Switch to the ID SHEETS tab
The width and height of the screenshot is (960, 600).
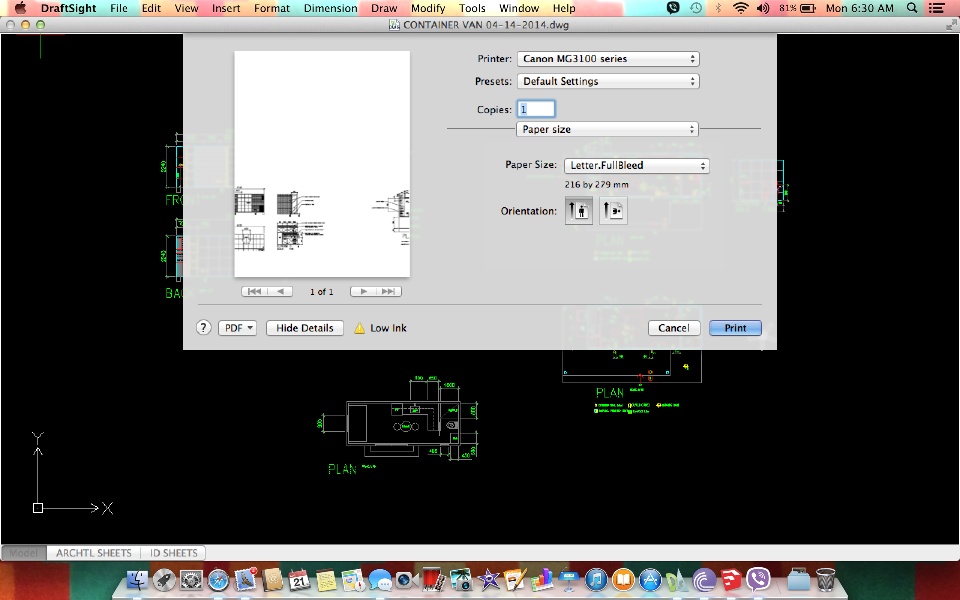174,553
